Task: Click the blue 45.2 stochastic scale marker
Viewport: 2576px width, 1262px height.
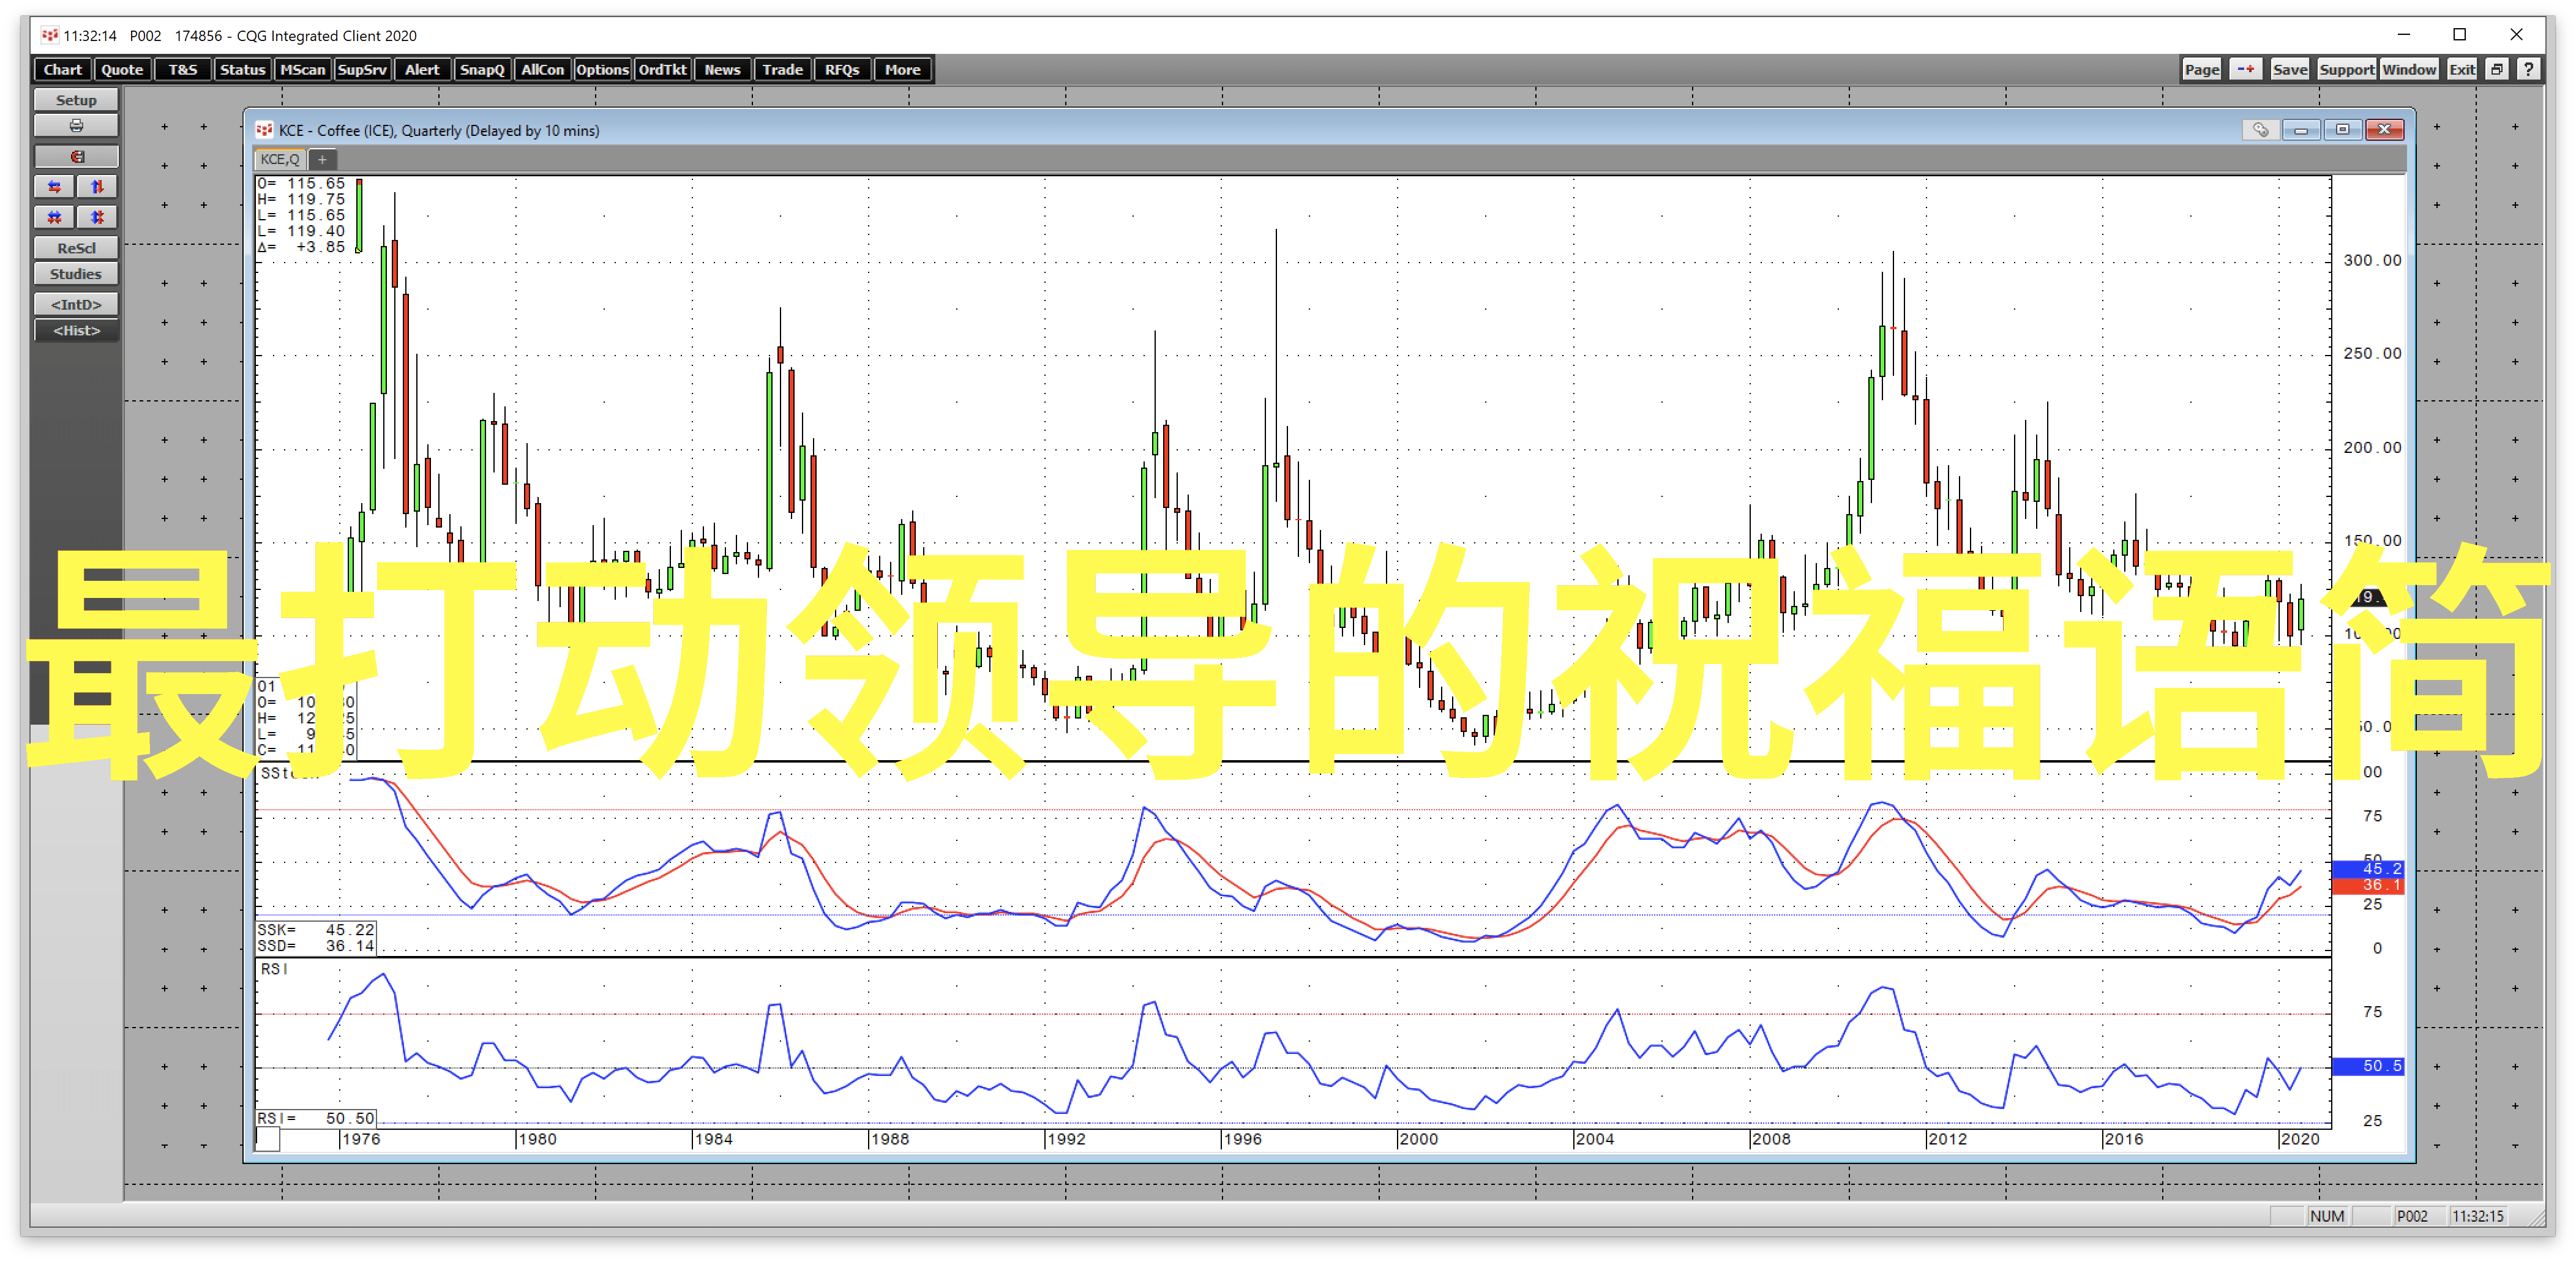Action: [2367, 869]
